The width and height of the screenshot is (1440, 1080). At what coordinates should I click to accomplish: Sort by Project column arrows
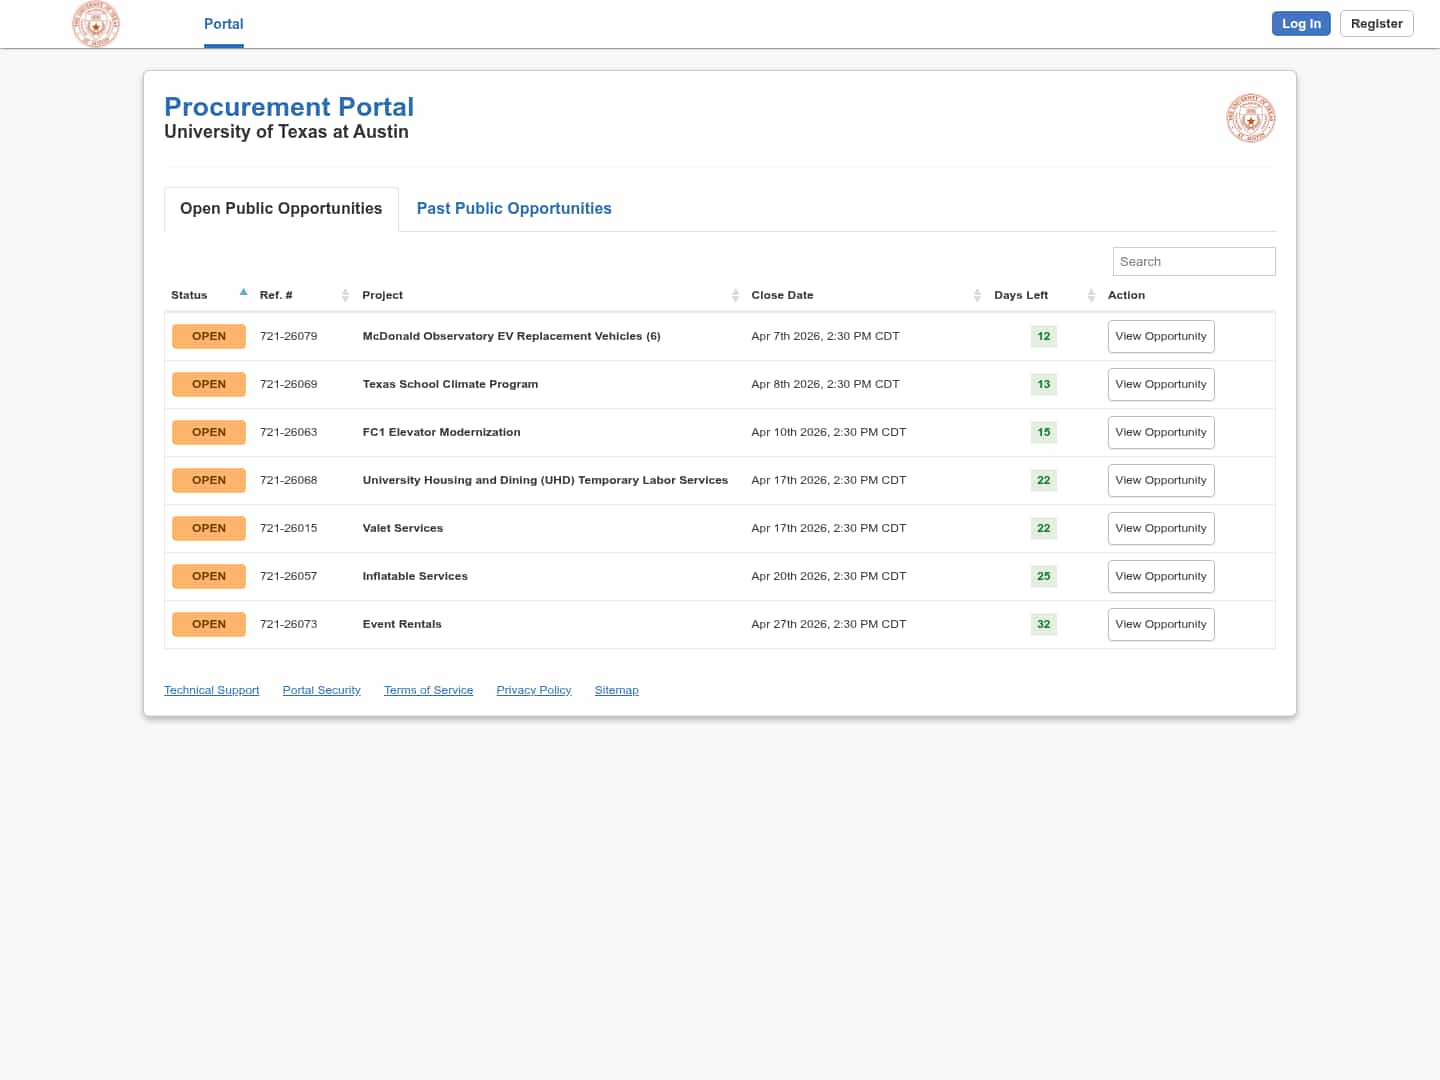(735, 295)
